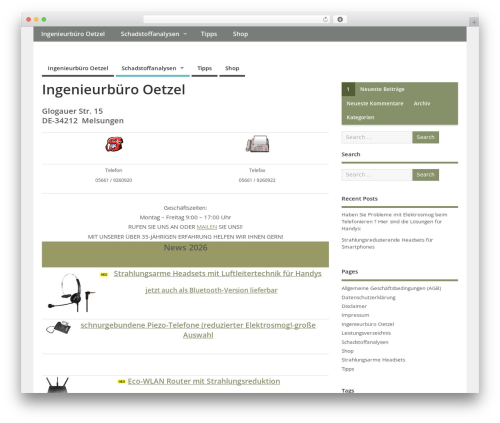Click the fax machine icon

tap(257, 144)
